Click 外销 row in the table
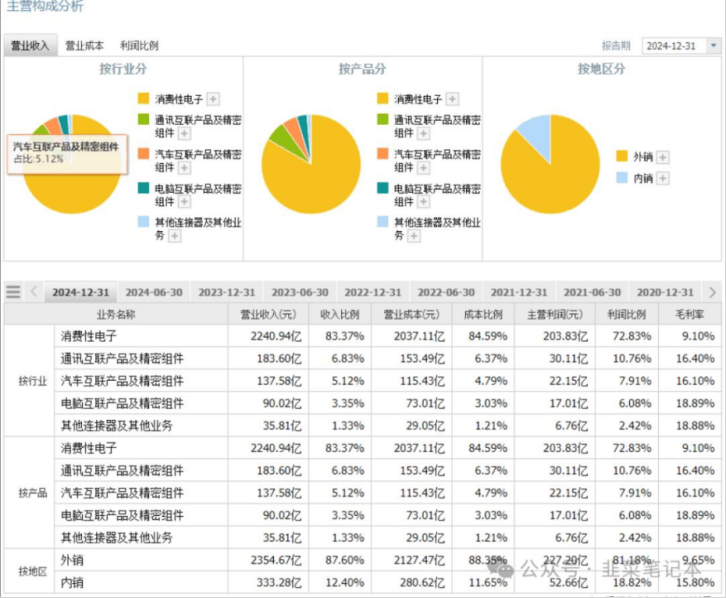The height and width of the screenshot is (598, 726). (387, 560)
